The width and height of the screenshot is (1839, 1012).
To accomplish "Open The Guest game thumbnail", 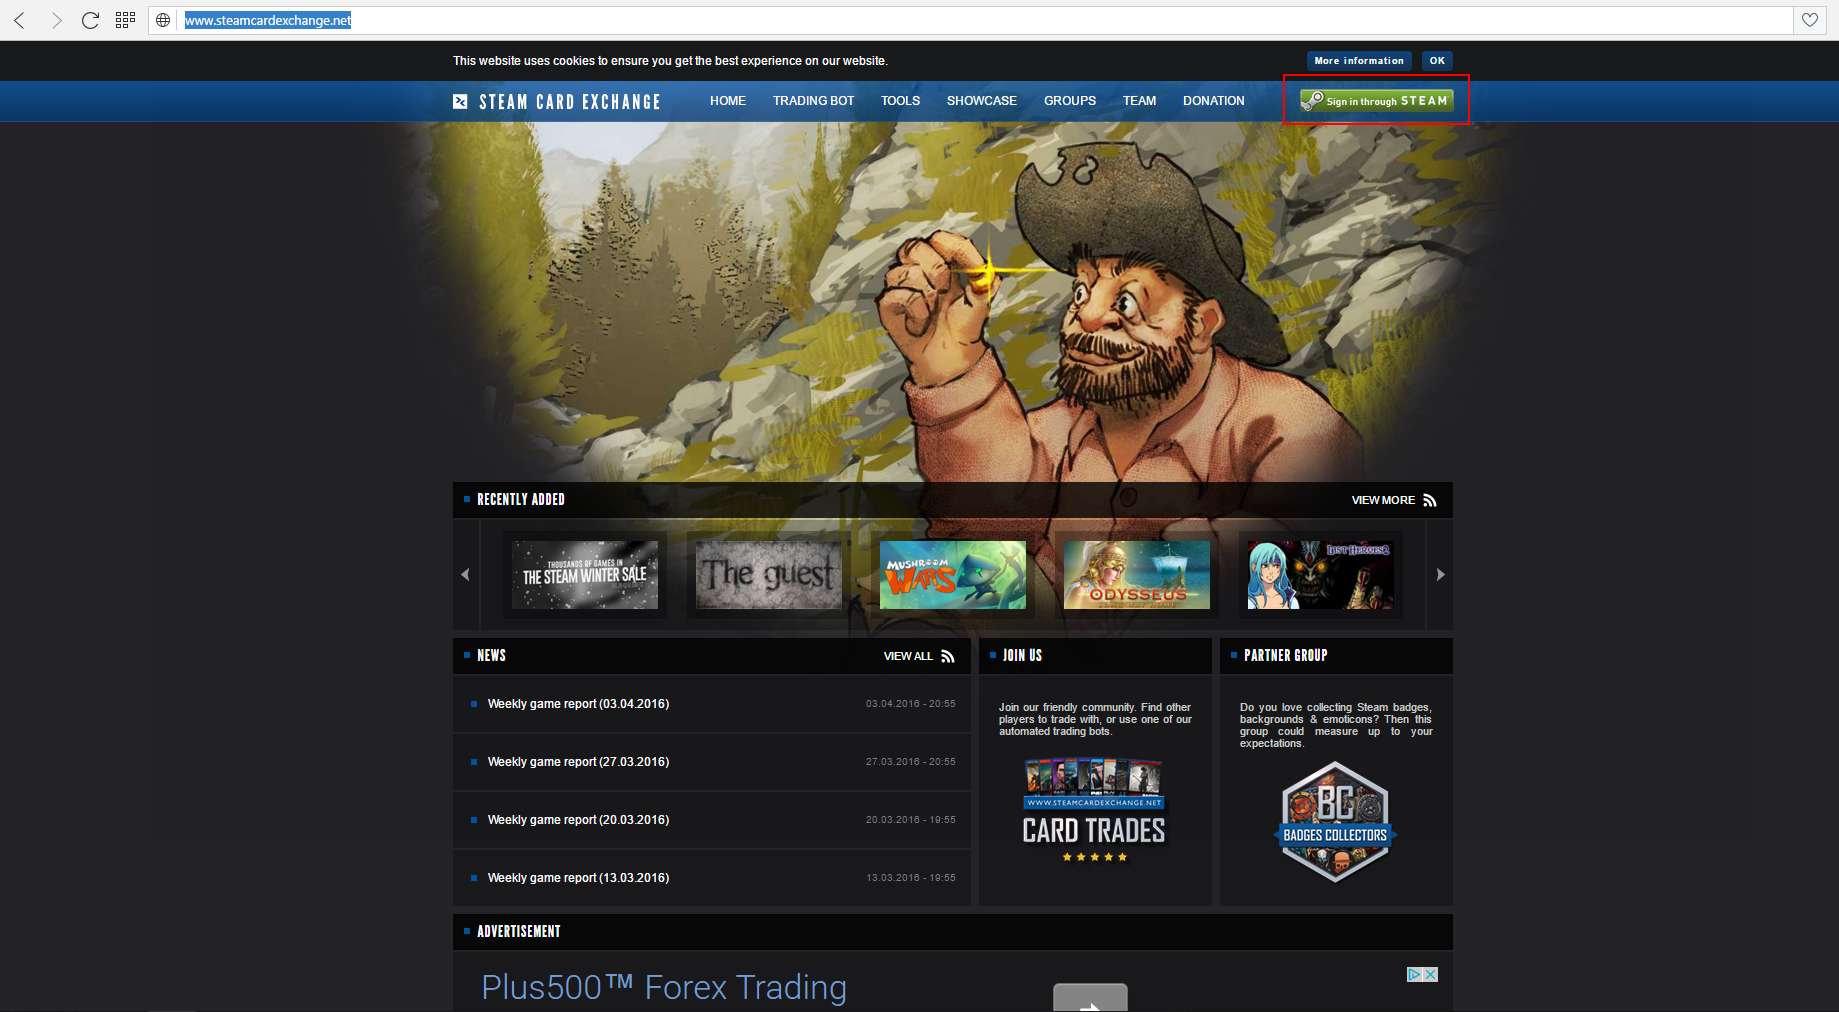I will pyautogui.click(x=769, y=575).
